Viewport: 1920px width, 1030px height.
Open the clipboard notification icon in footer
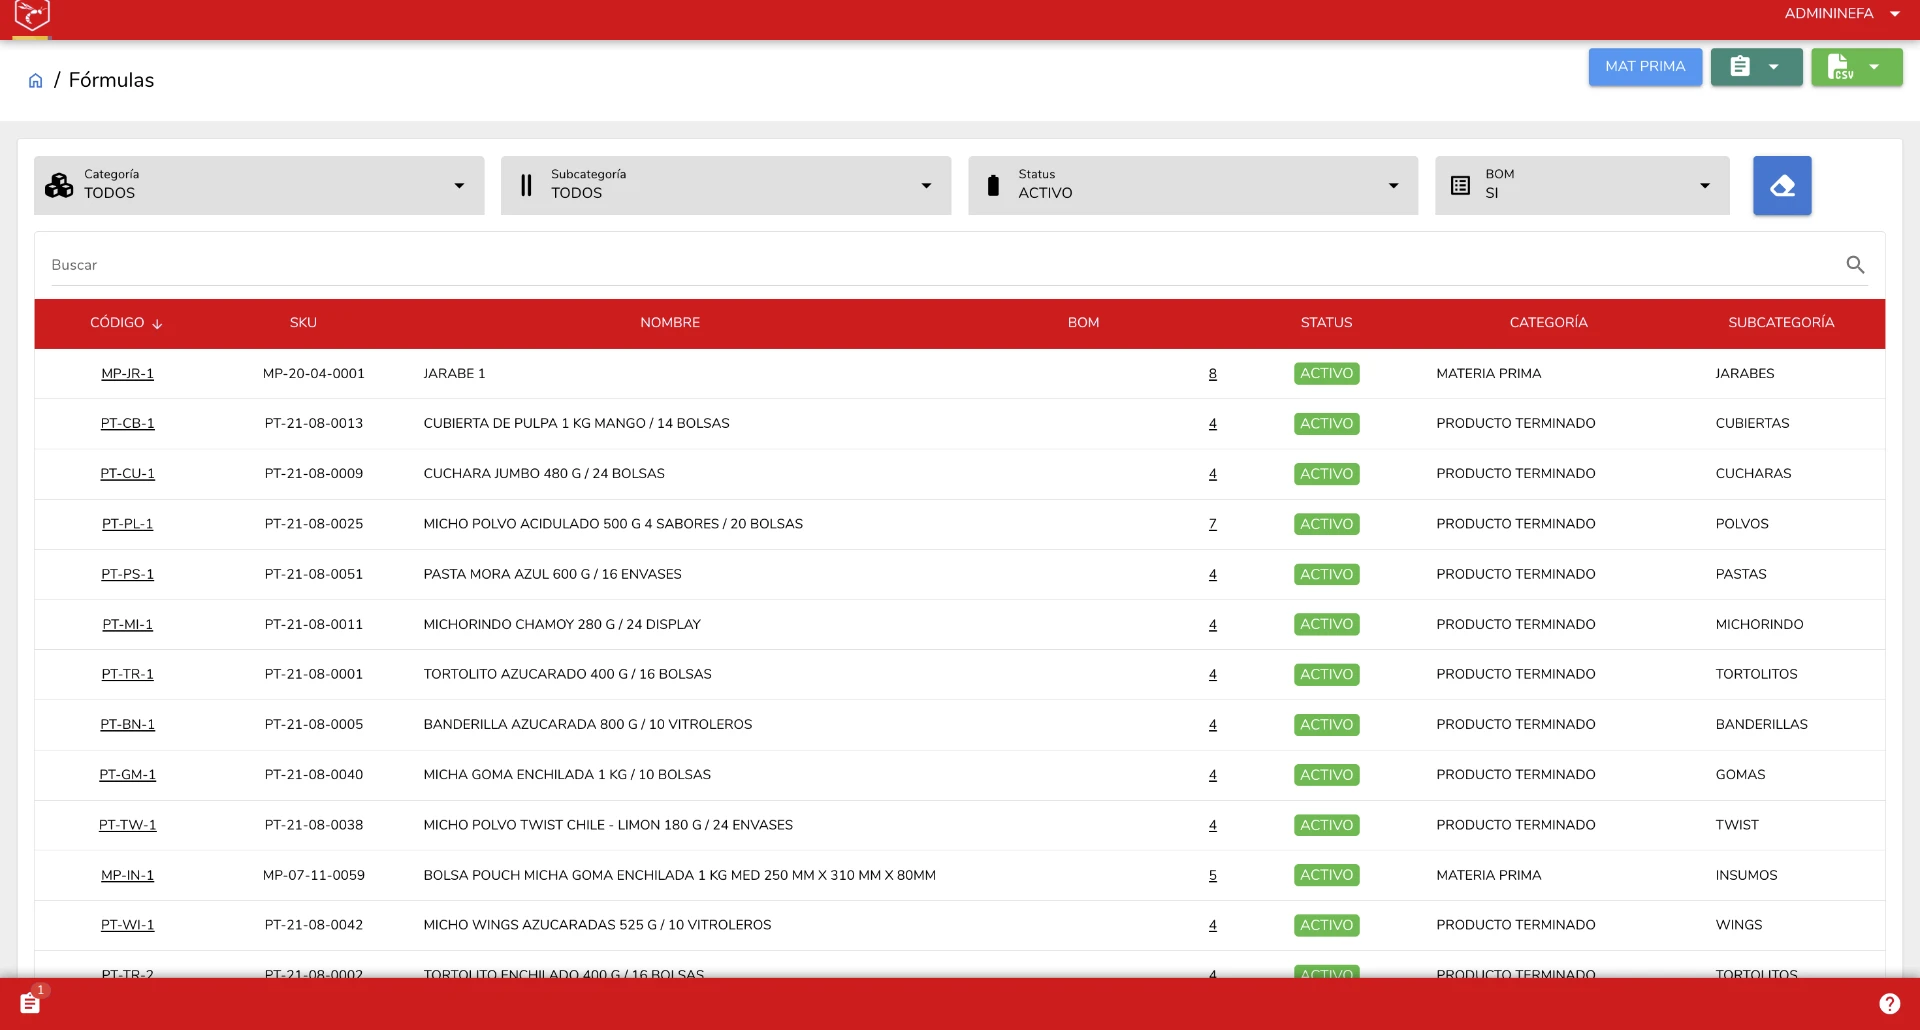point(31,1002)
